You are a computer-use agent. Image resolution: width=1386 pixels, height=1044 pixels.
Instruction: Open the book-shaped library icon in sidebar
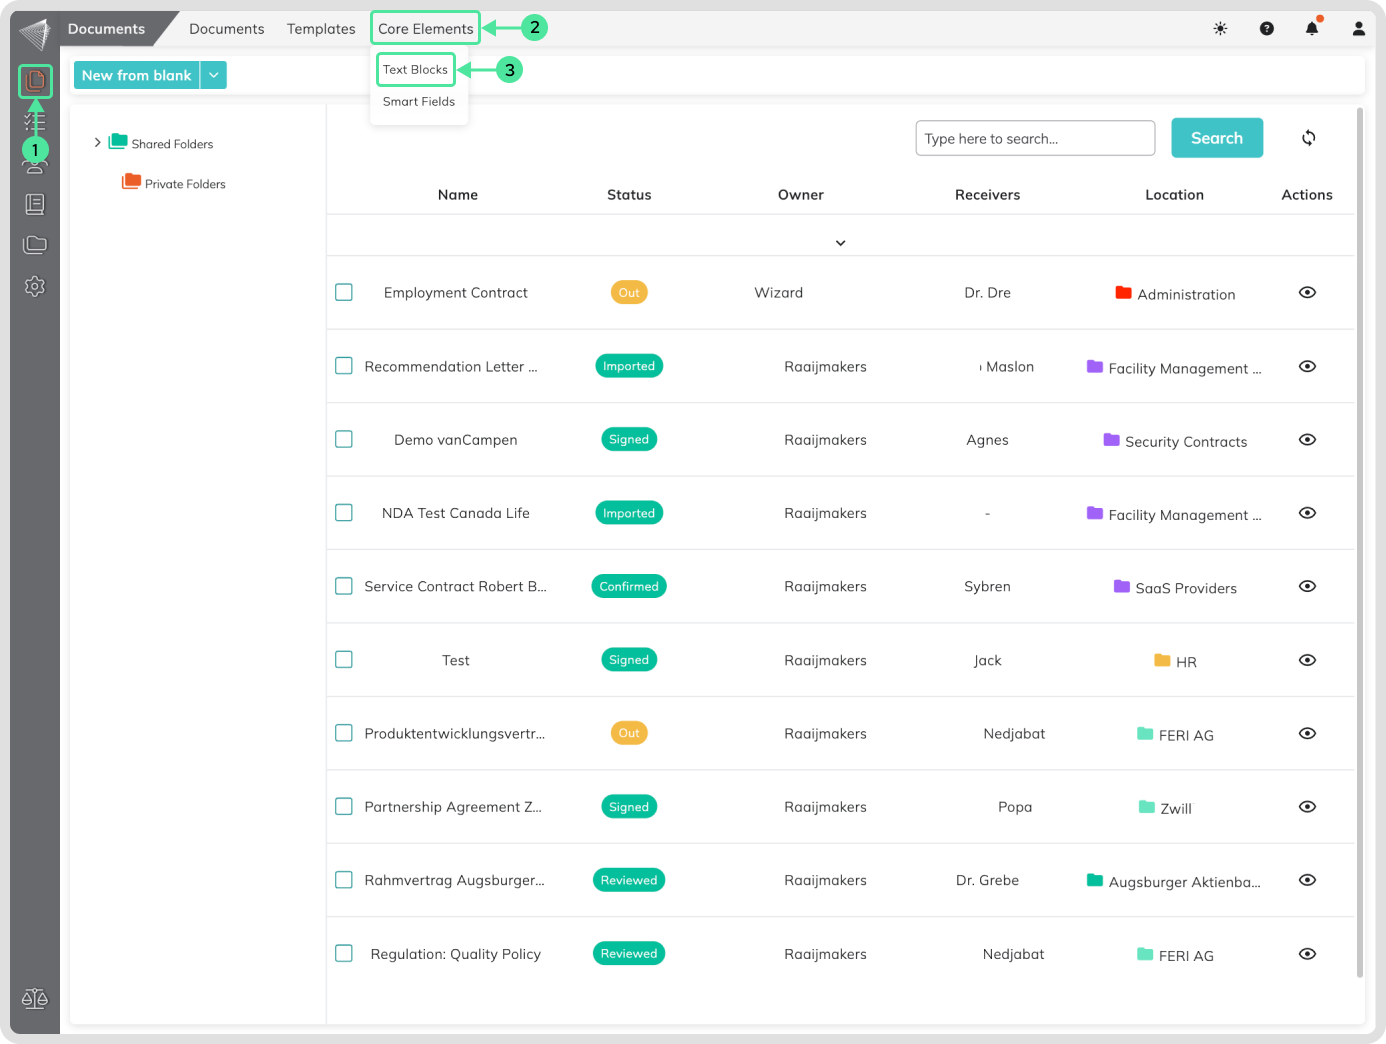(35, 205)
